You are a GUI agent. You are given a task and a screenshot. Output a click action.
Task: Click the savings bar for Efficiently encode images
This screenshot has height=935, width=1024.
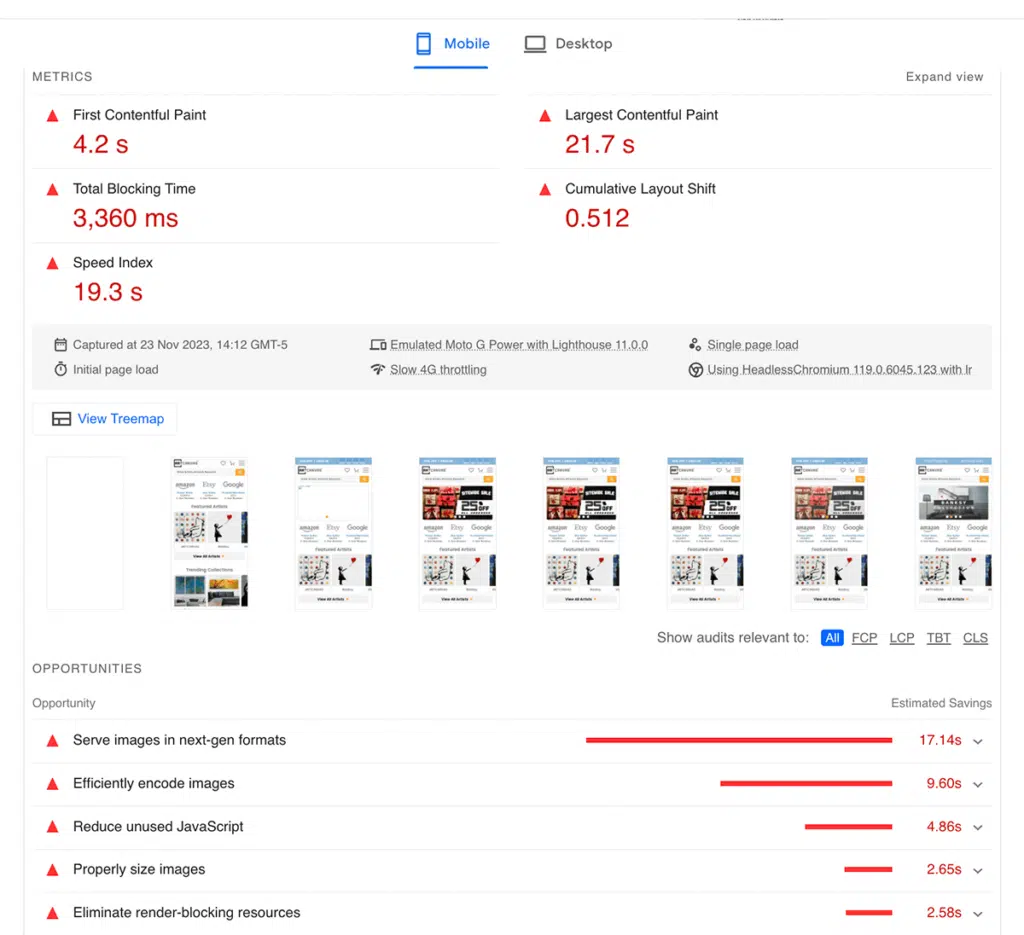806,783
